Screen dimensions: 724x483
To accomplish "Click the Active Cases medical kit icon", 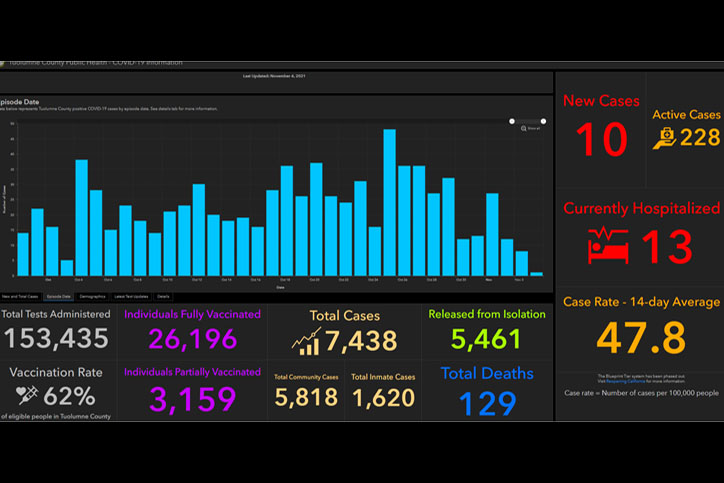I will tap(664, 139).
